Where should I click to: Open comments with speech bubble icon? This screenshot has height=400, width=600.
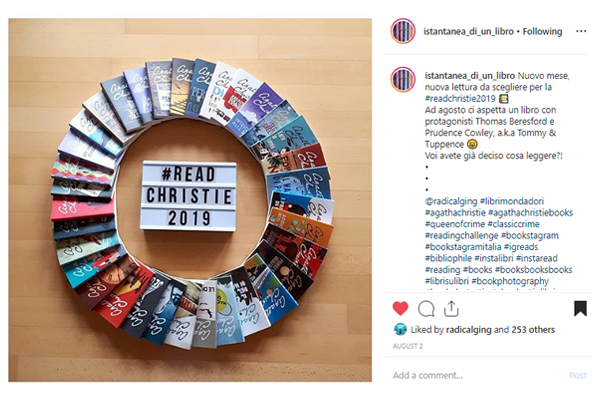pyautogui.click(x=426, y=309)
